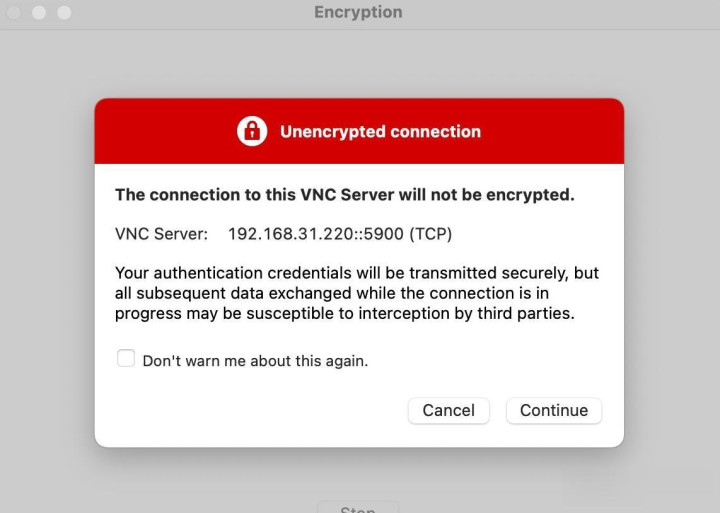Click the dimmed background below the dialog
Screen dimensions: 720x513
[x=200, y=478]
